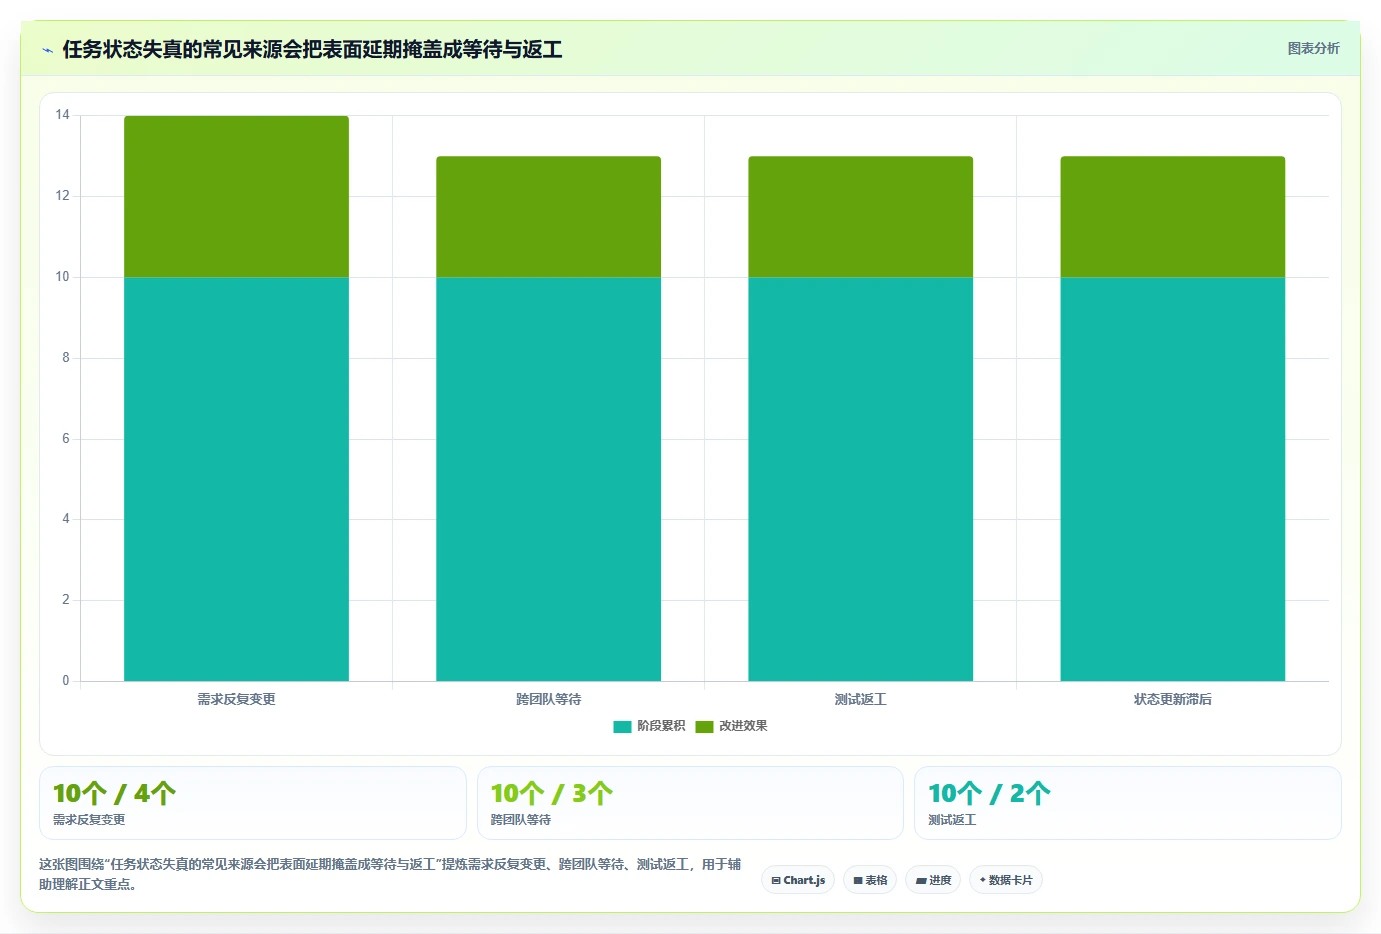Screen dimensions: 1381x934
Task: Click the green 改进效果 segment for 需求反复变更
Action: pos(236,196)
